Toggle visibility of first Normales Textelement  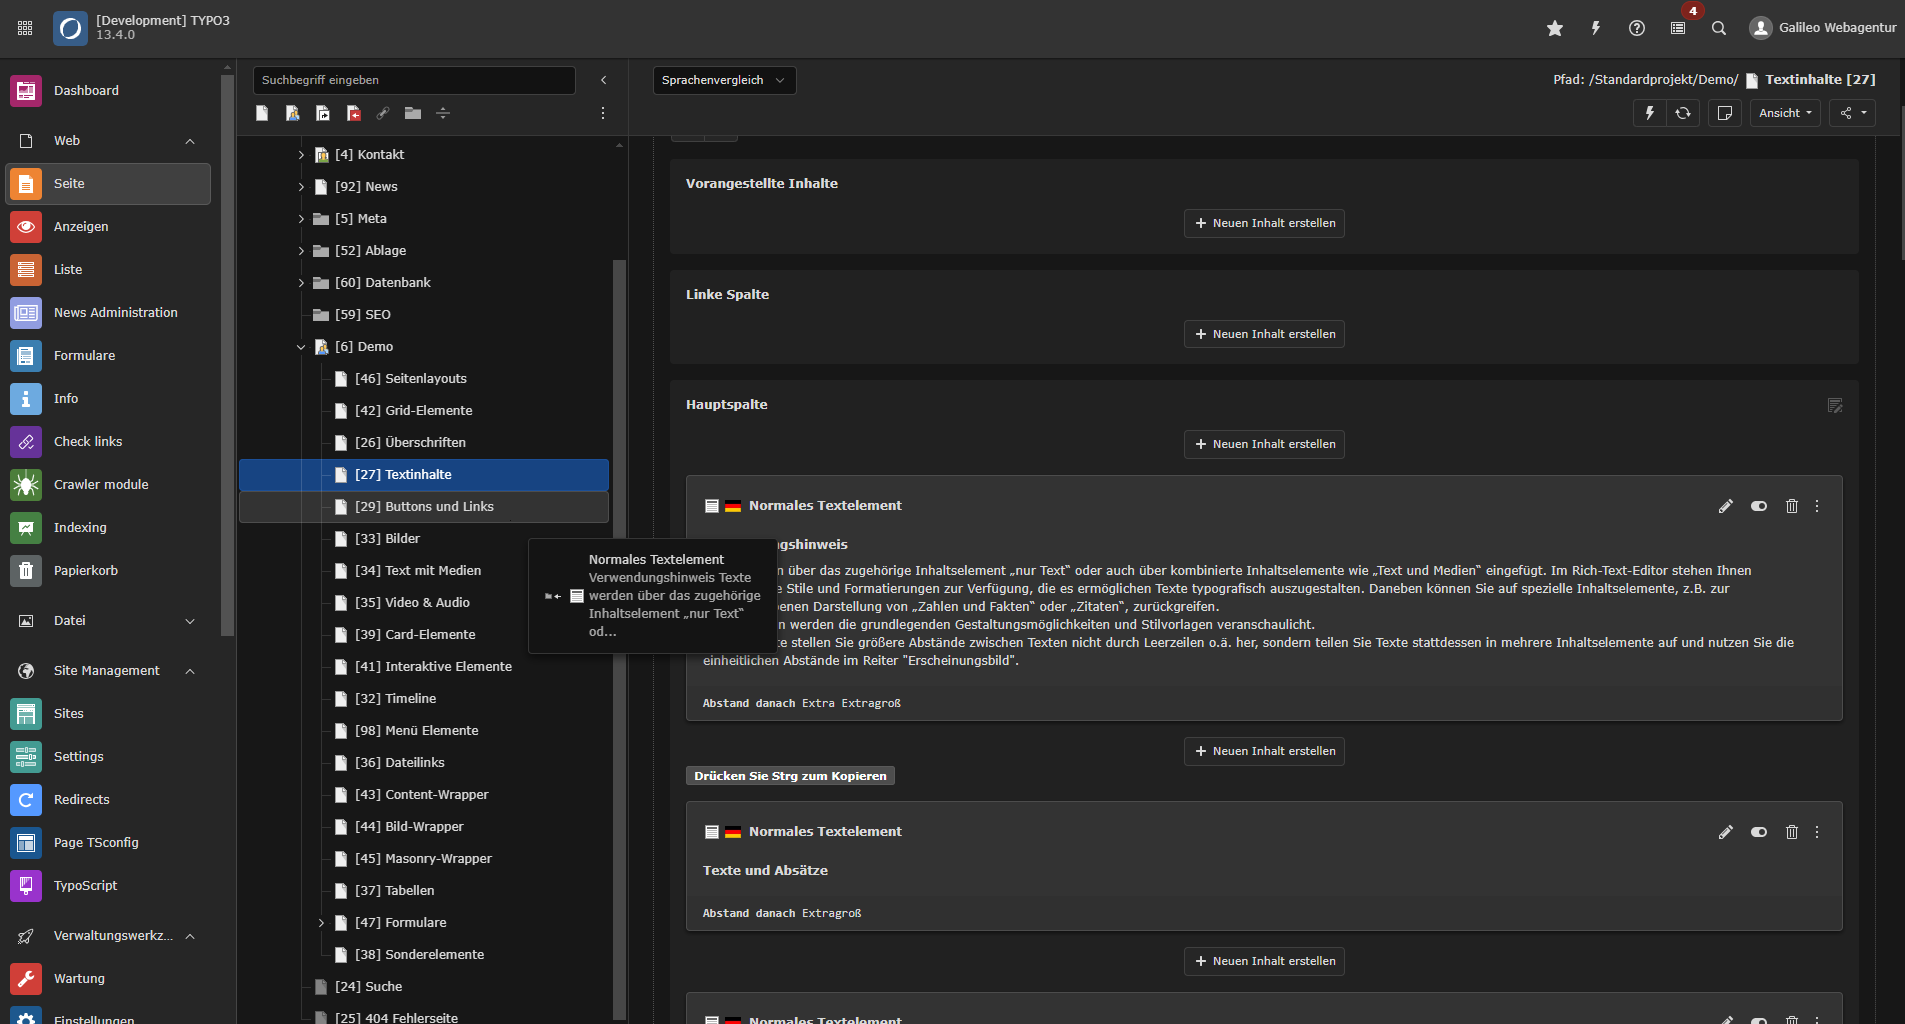[1758, 506]
